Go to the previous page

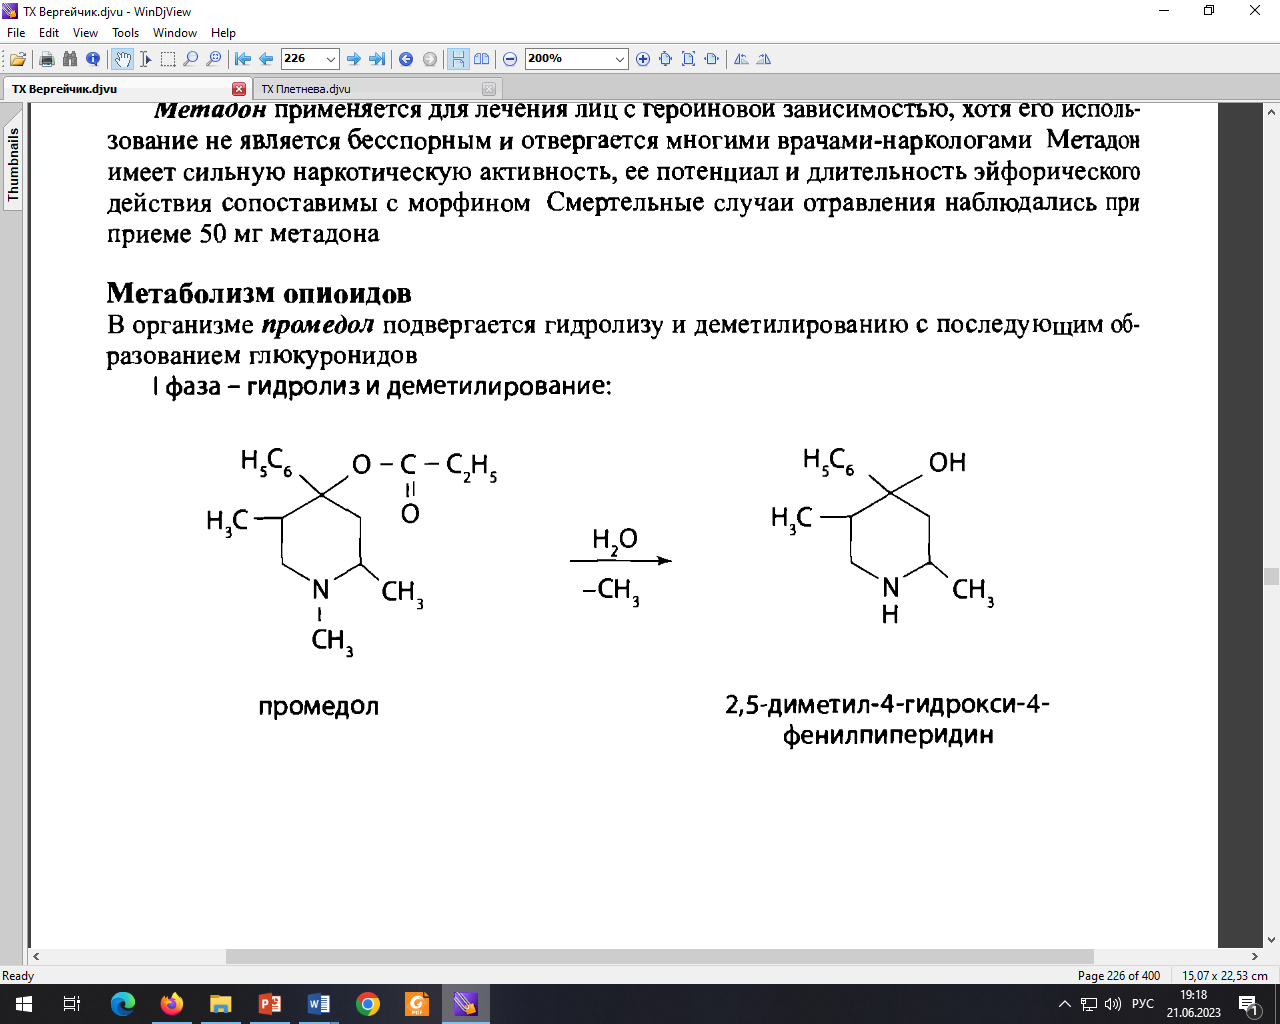(x=266, y=59)
